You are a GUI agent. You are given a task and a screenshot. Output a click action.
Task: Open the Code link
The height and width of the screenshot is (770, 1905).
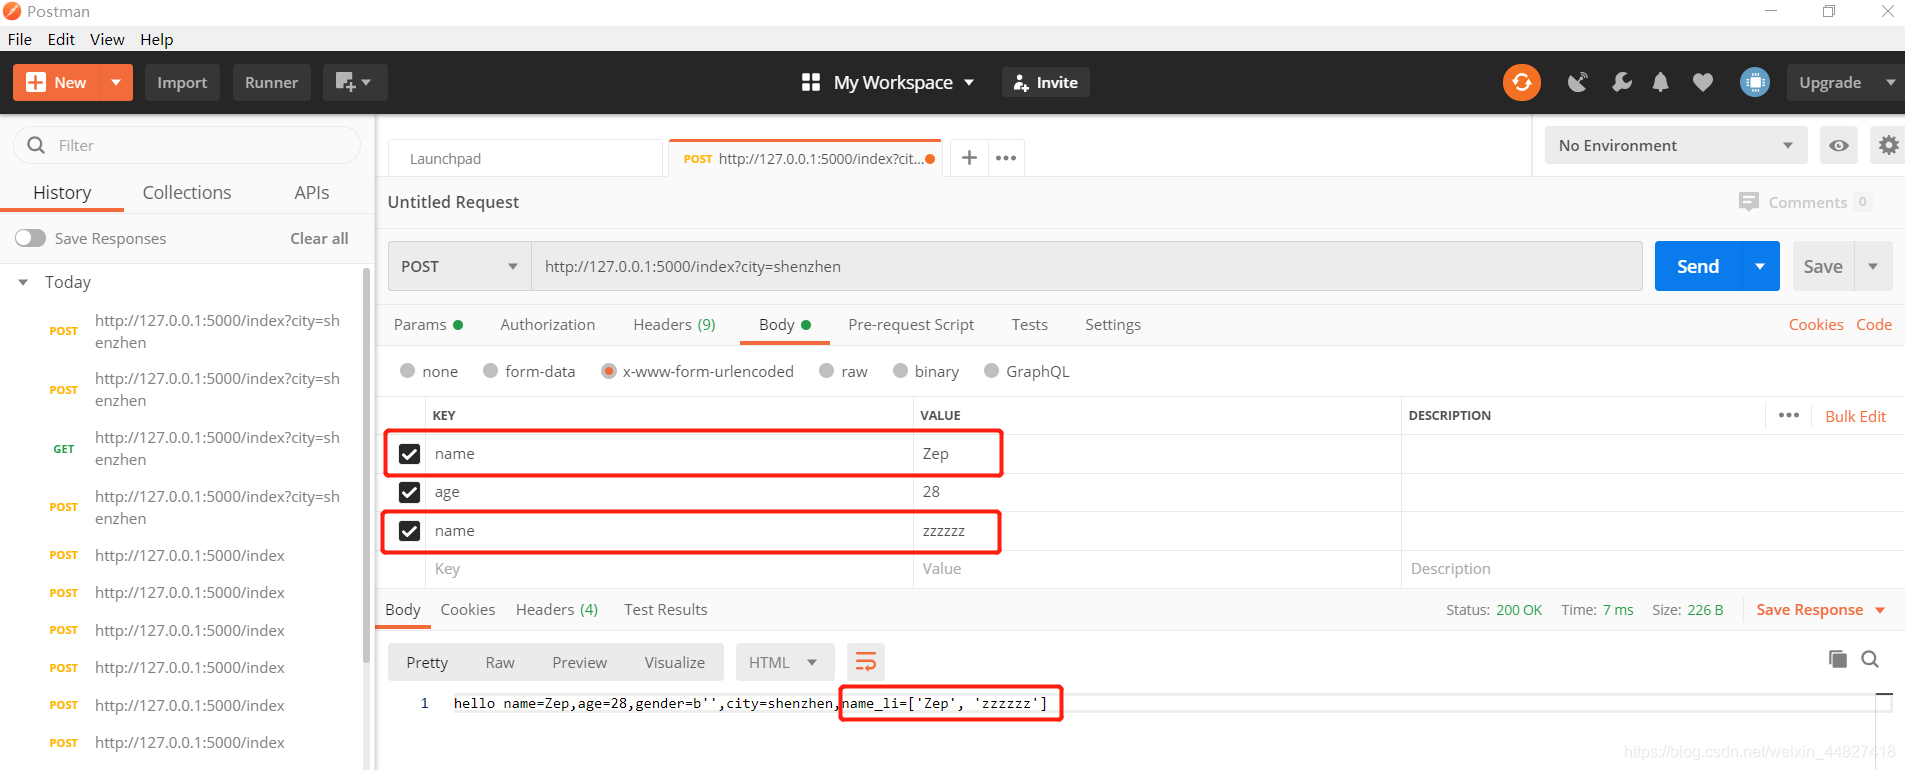tap(1874, 324)
